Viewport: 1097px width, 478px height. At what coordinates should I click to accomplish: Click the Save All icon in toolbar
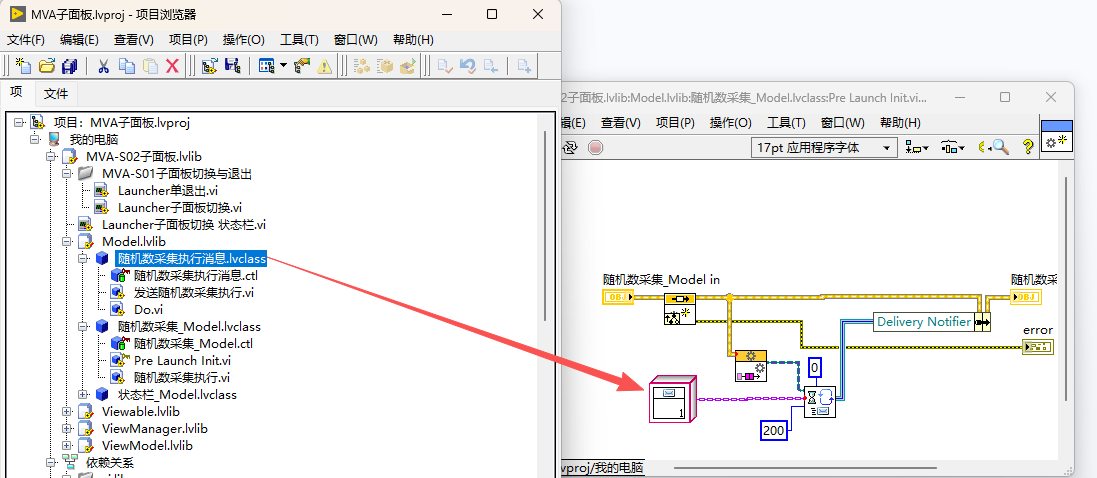click(x=69, y=66)
